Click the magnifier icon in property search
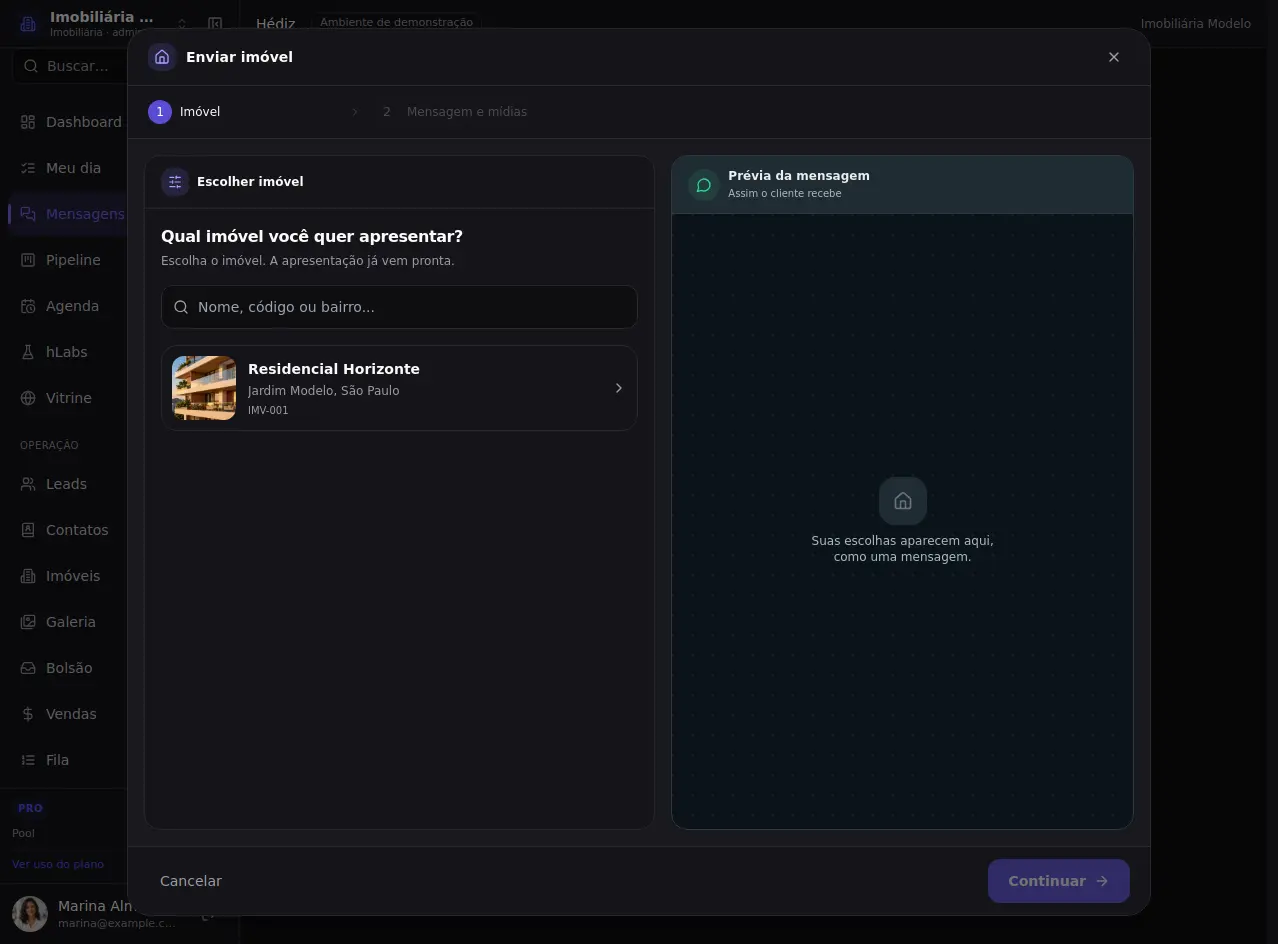The height and width of the screenshot is (944, 1278). click(181, 307)
